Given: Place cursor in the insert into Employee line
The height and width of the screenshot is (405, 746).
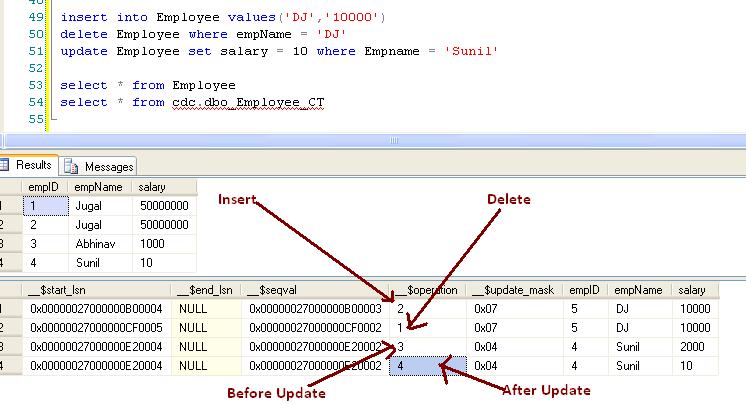Looking at the screenshot, I should click(200, 17).
